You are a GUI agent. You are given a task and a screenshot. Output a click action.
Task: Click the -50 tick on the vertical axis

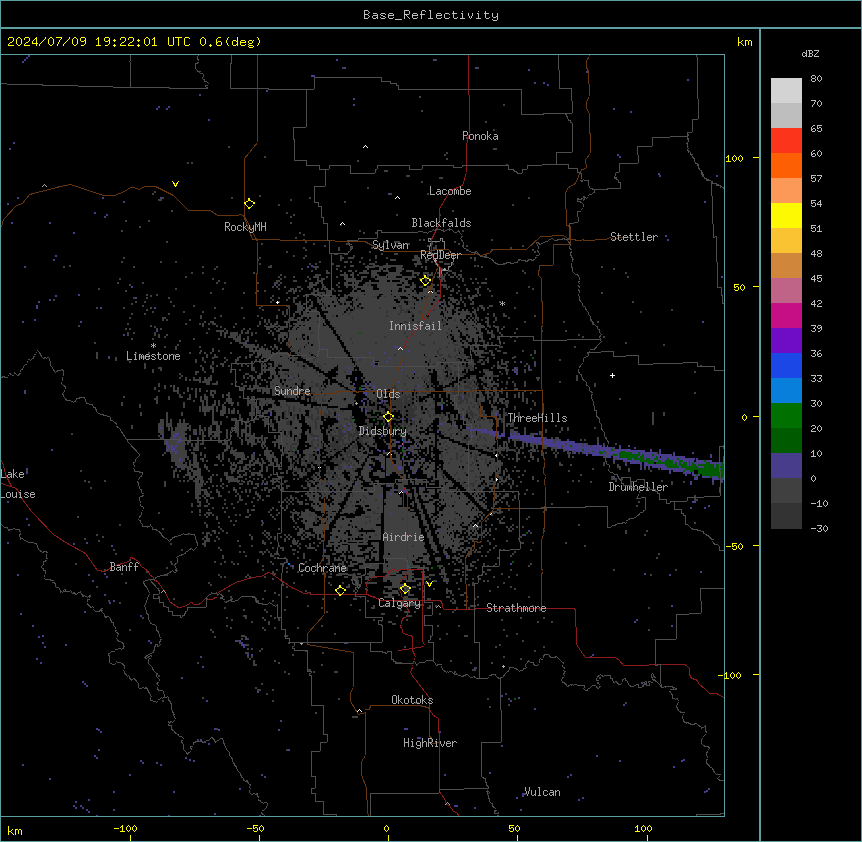click(735, 546)
